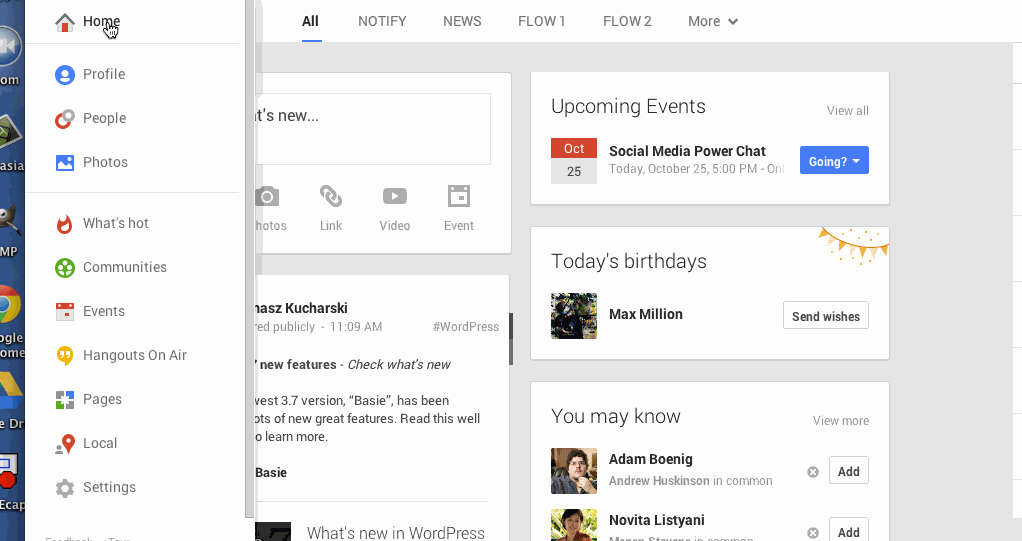The image size is (1022, 541).
Task: Open Novita Listyani's name link
Action: 656,520
